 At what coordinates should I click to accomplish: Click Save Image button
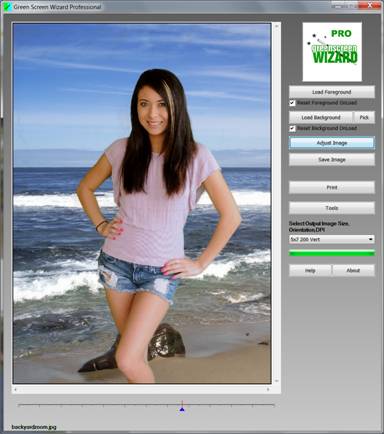pyautogui.click(x=332, y=160)
